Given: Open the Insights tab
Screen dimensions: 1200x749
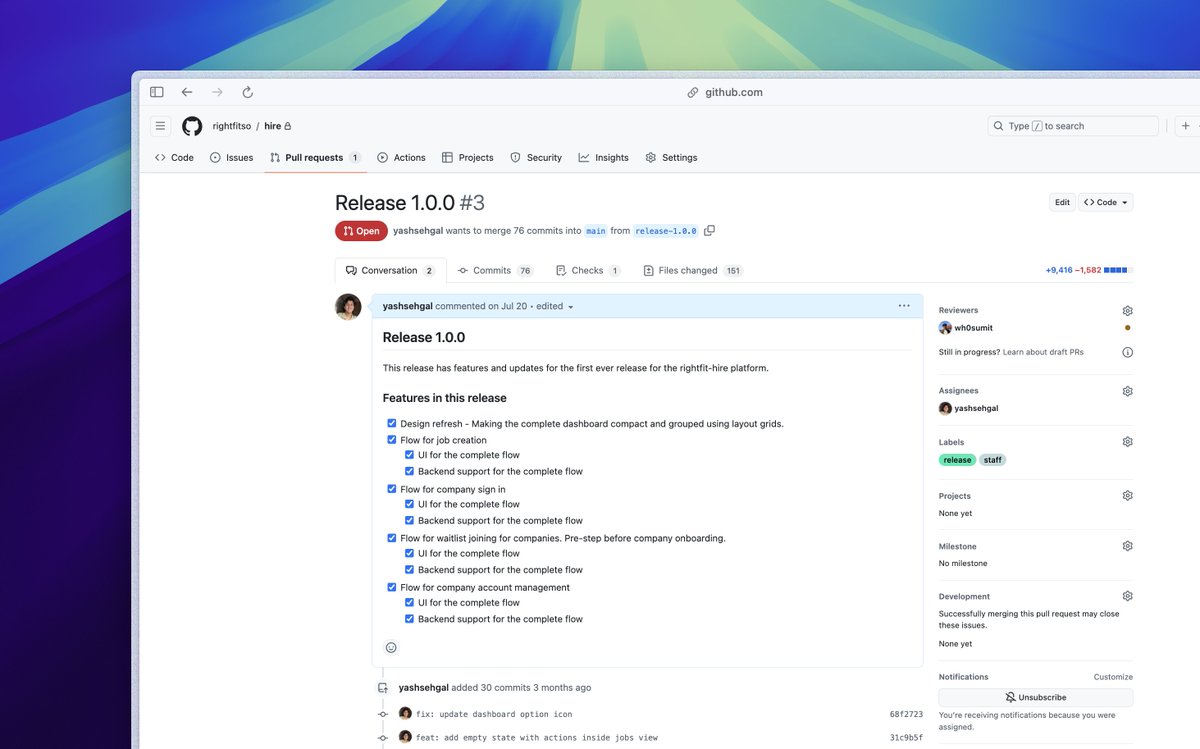Looking at the screenshot, I should click(x=603, y=158).
